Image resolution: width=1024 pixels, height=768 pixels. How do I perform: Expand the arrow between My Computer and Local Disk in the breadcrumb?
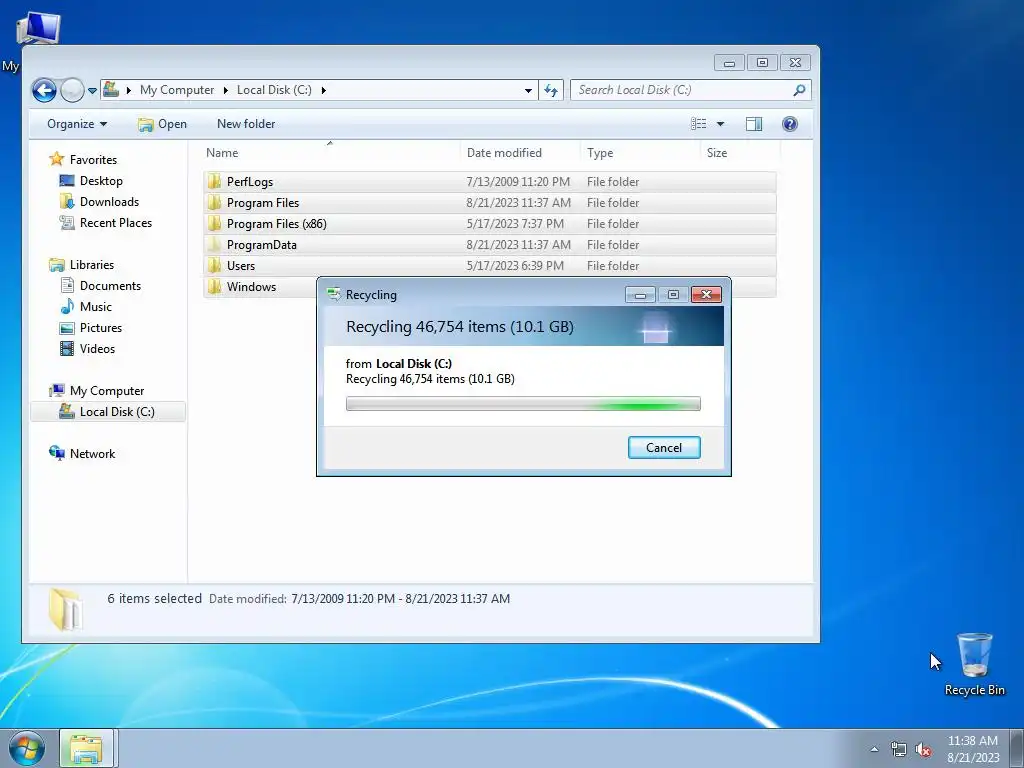(x=225, y=90)
